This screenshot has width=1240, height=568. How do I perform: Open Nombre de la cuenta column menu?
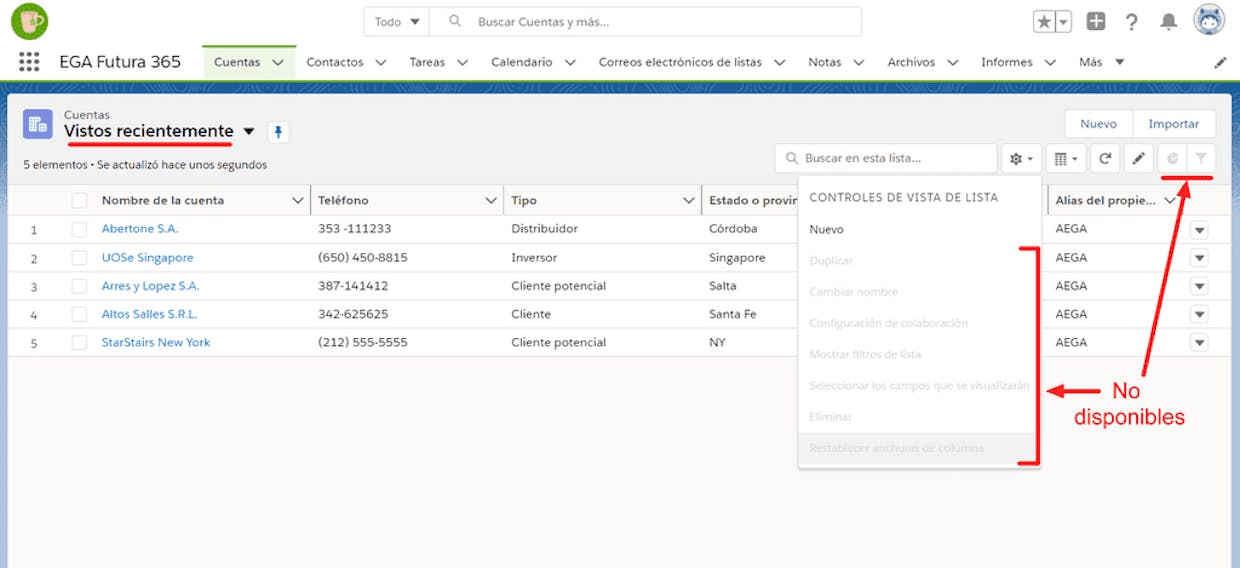[x=297, y=201]
